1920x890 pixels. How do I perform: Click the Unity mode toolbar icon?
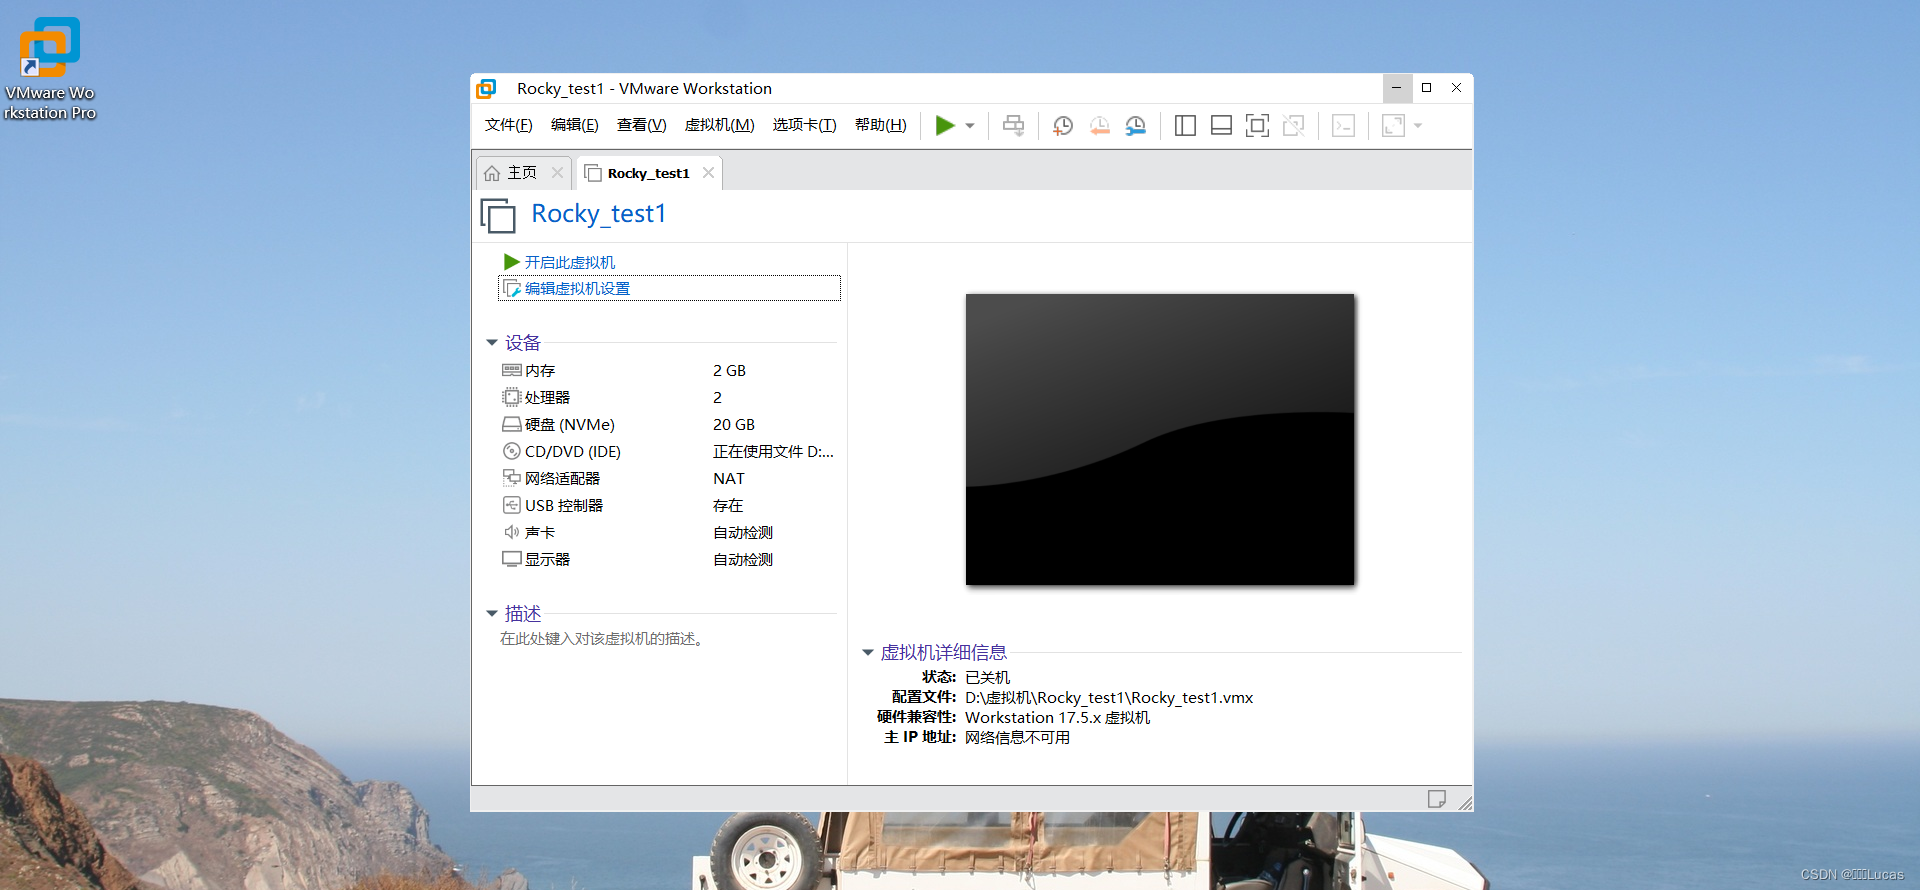[x=1293, y=125]
